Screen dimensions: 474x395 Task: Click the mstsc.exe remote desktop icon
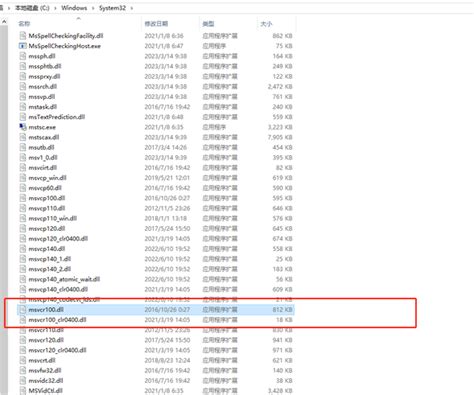pos(22,127)
